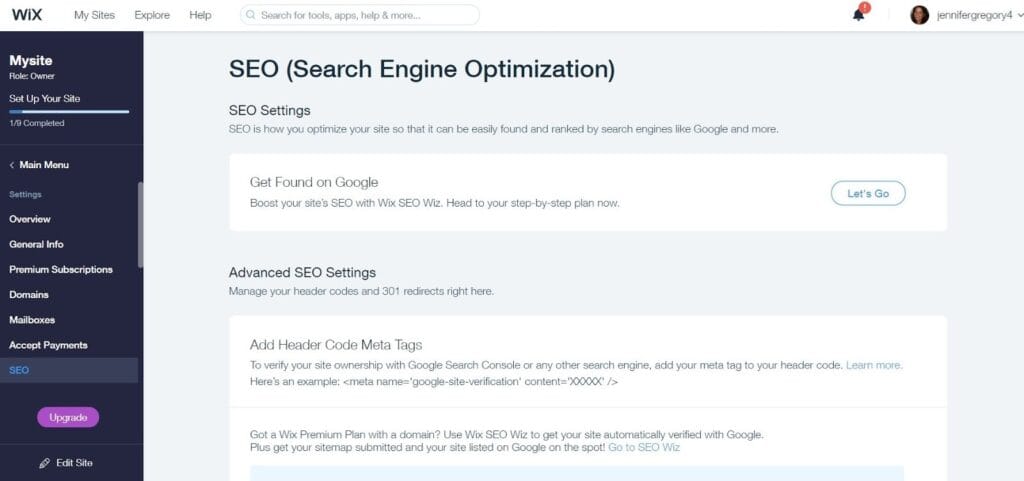Click the Wix logo
Image resolution: width=1024 pixels, height=481 pixels.
tap(25, 15)
